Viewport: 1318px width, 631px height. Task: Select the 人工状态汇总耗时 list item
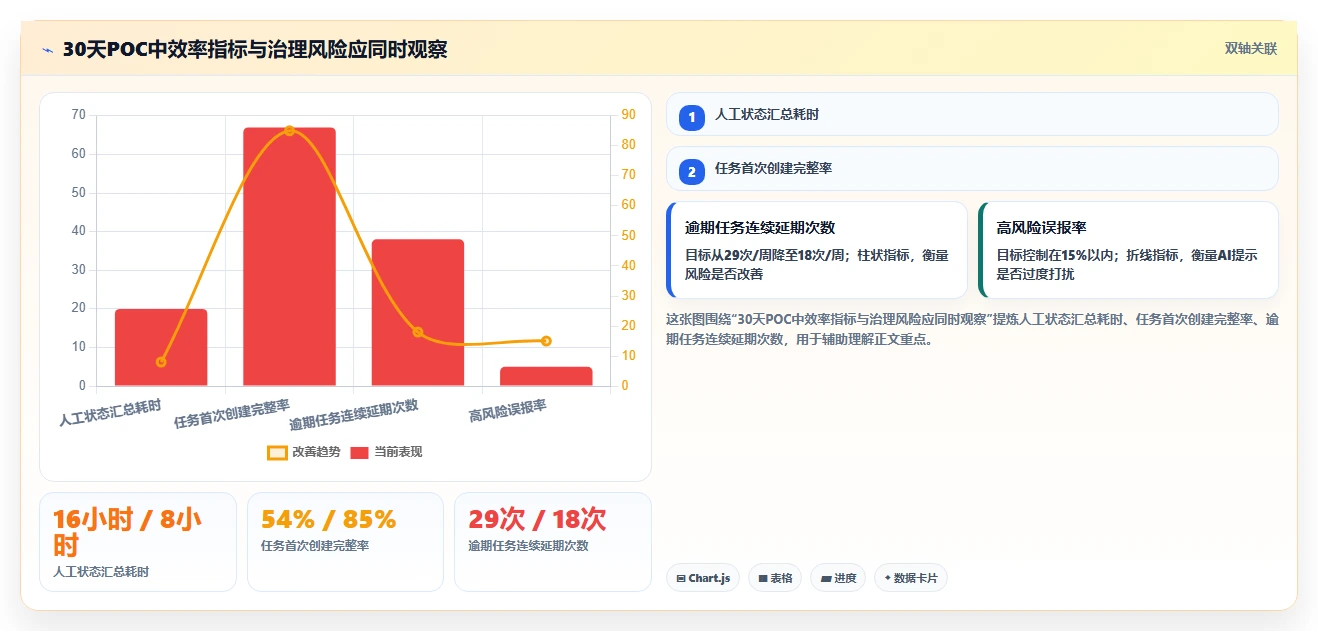click(x=972, y=114)
